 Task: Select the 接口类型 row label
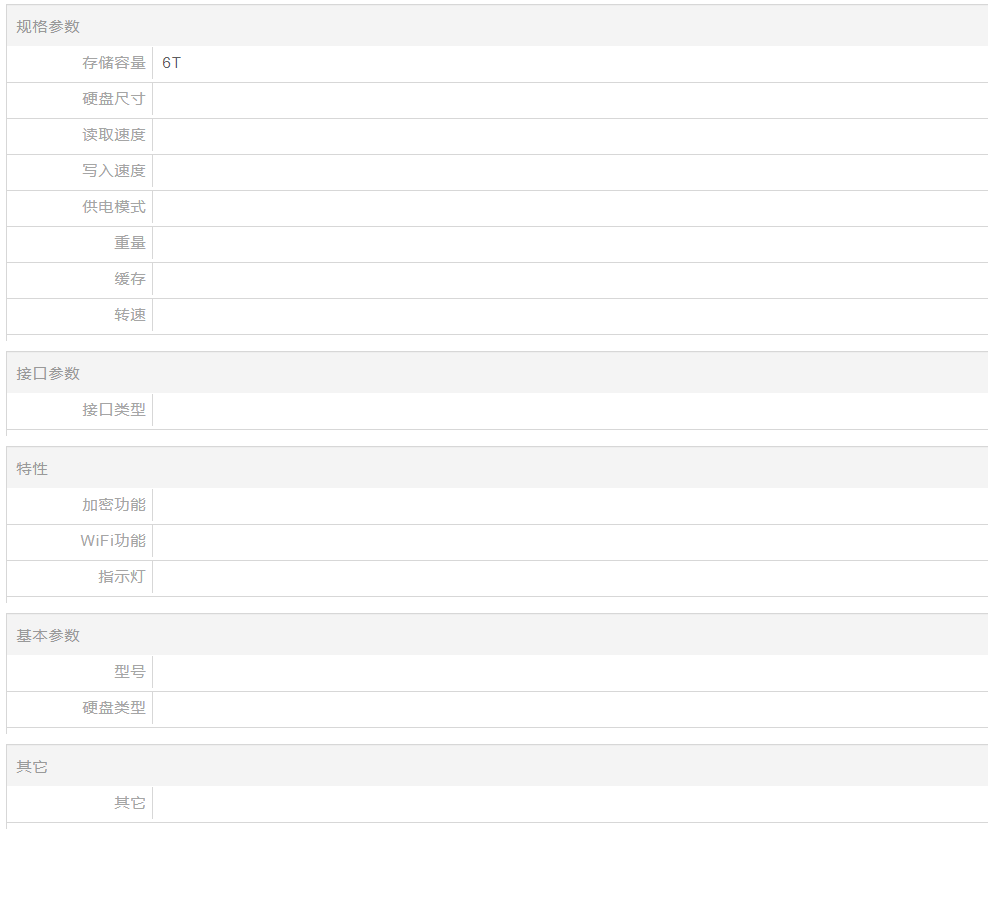pos(114,410)
